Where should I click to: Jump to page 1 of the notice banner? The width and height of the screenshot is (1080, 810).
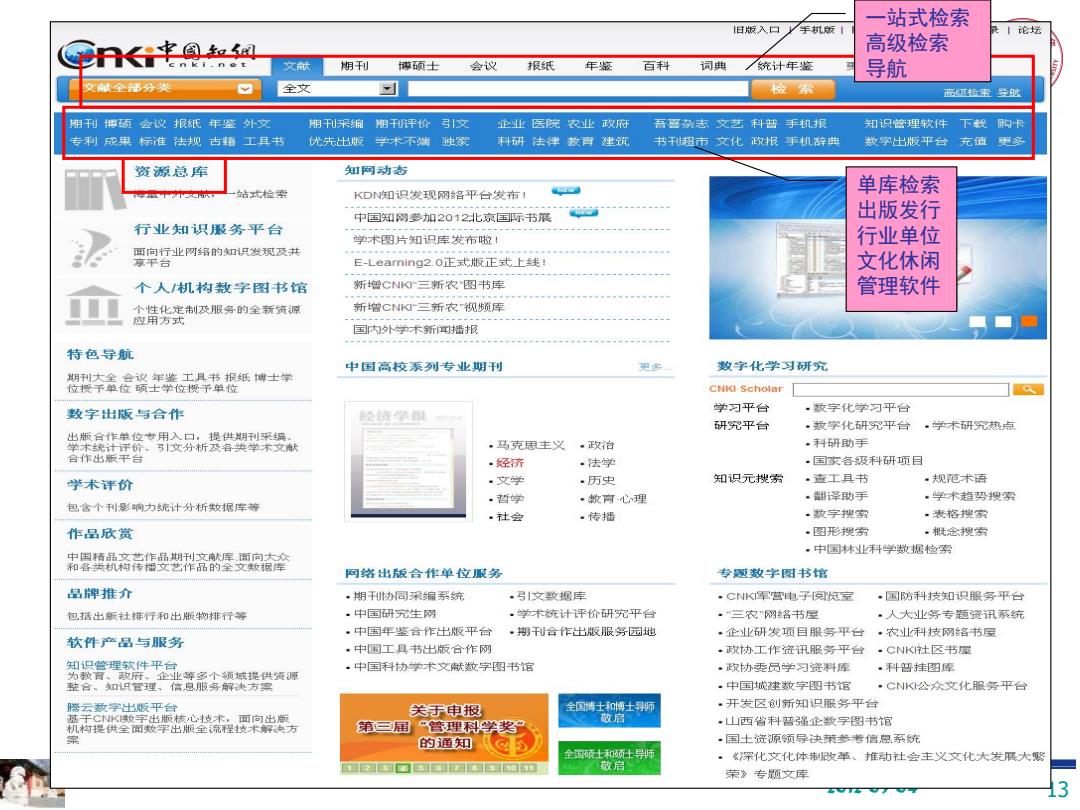click(x=349, y=768)
